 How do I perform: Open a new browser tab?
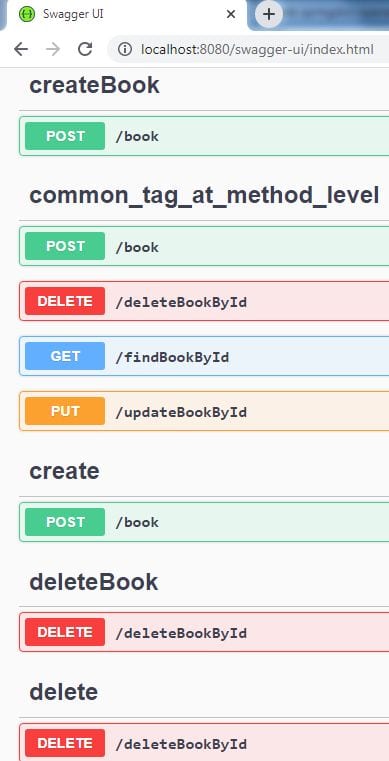(269, 15)
